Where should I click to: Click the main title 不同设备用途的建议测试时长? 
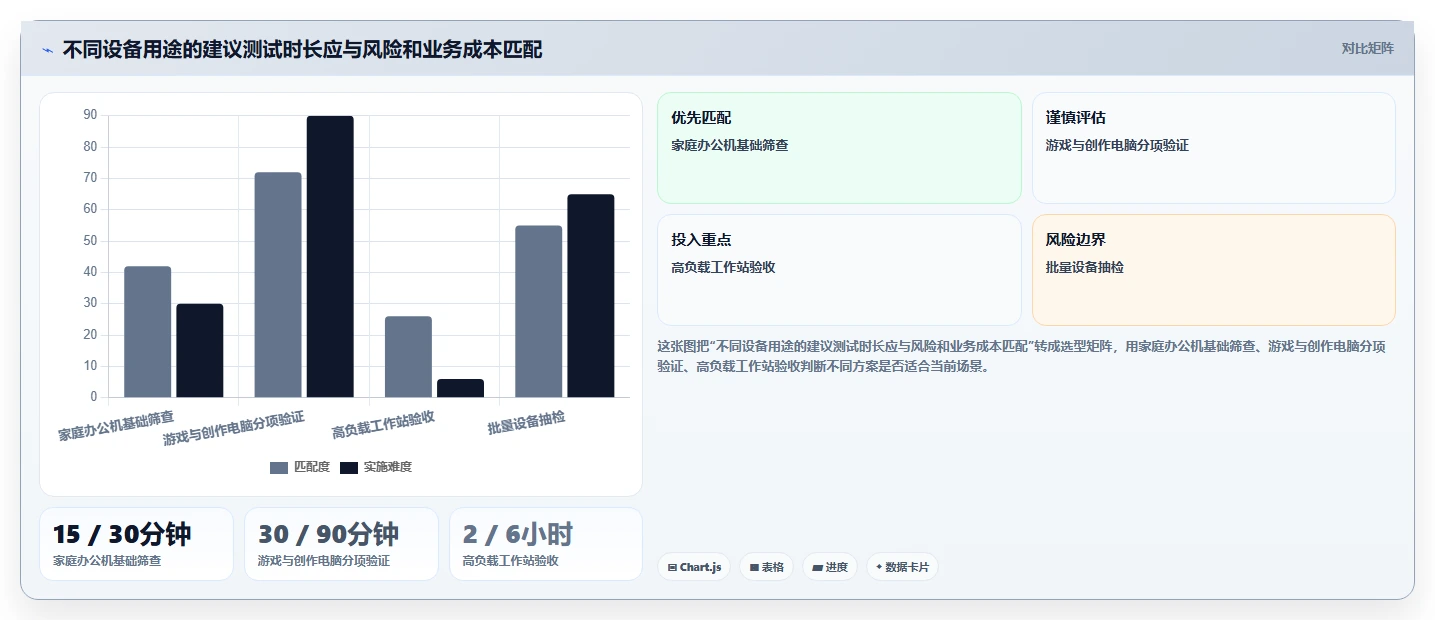pos(302,49)
